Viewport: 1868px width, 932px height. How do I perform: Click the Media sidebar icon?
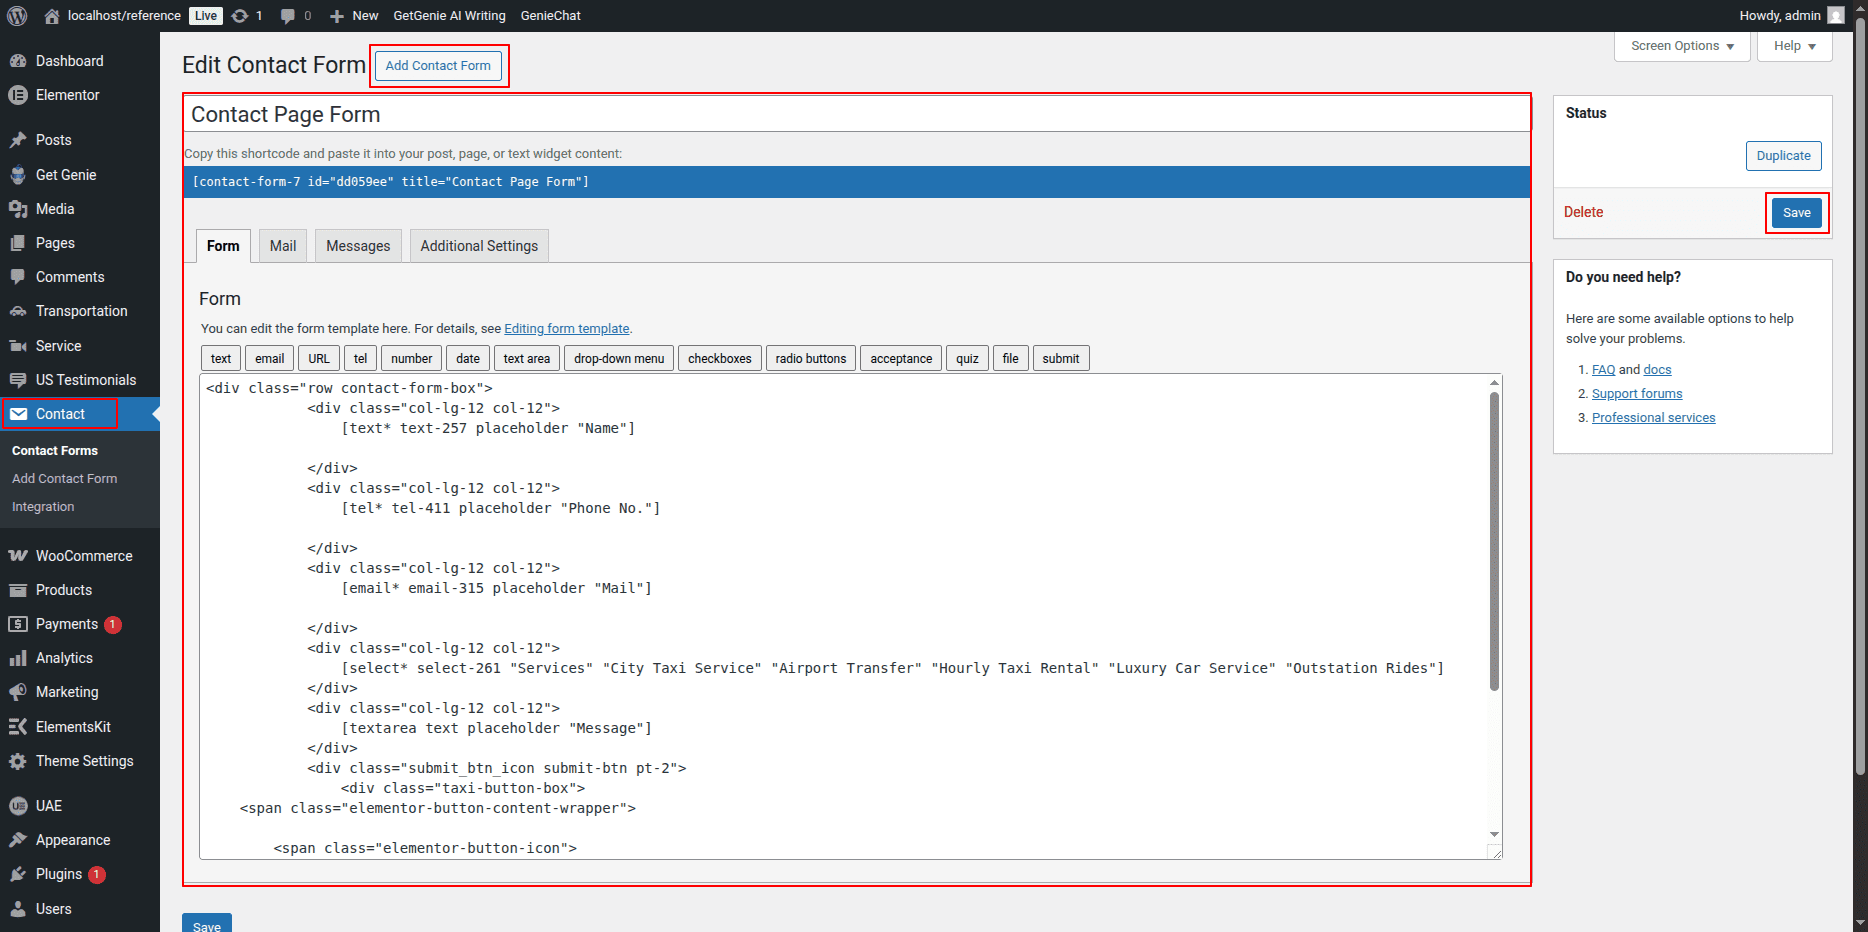tap(18, 209)
